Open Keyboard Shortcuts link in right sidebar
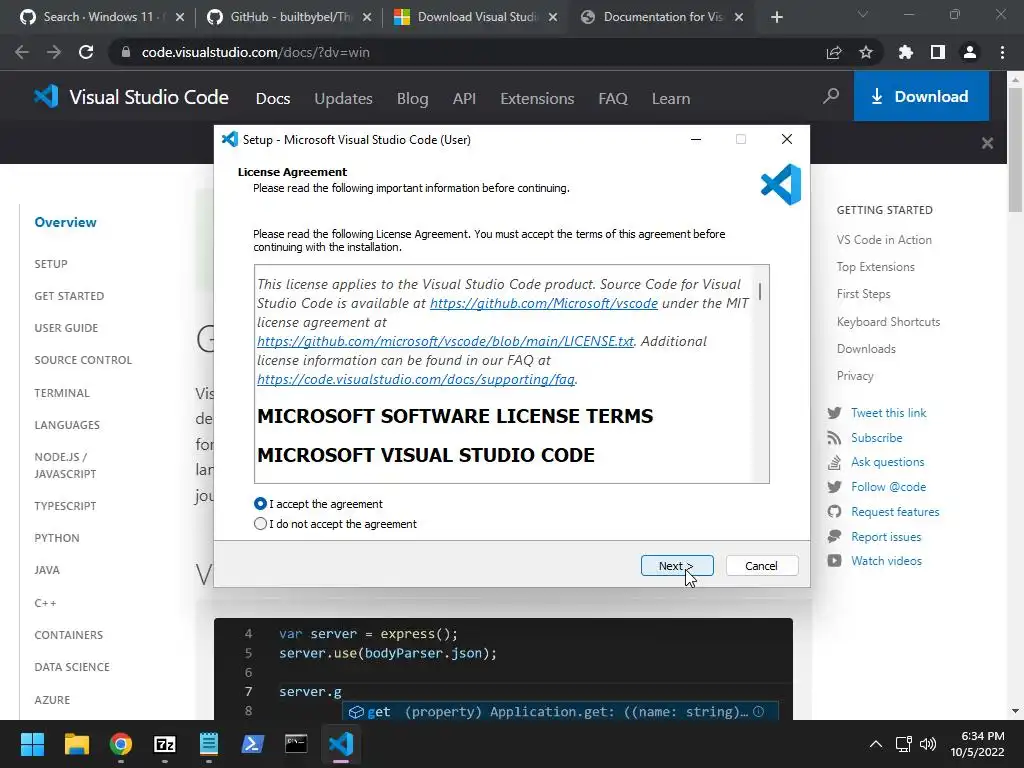Viewport: 1024px width, 768px height. [888, 322]
